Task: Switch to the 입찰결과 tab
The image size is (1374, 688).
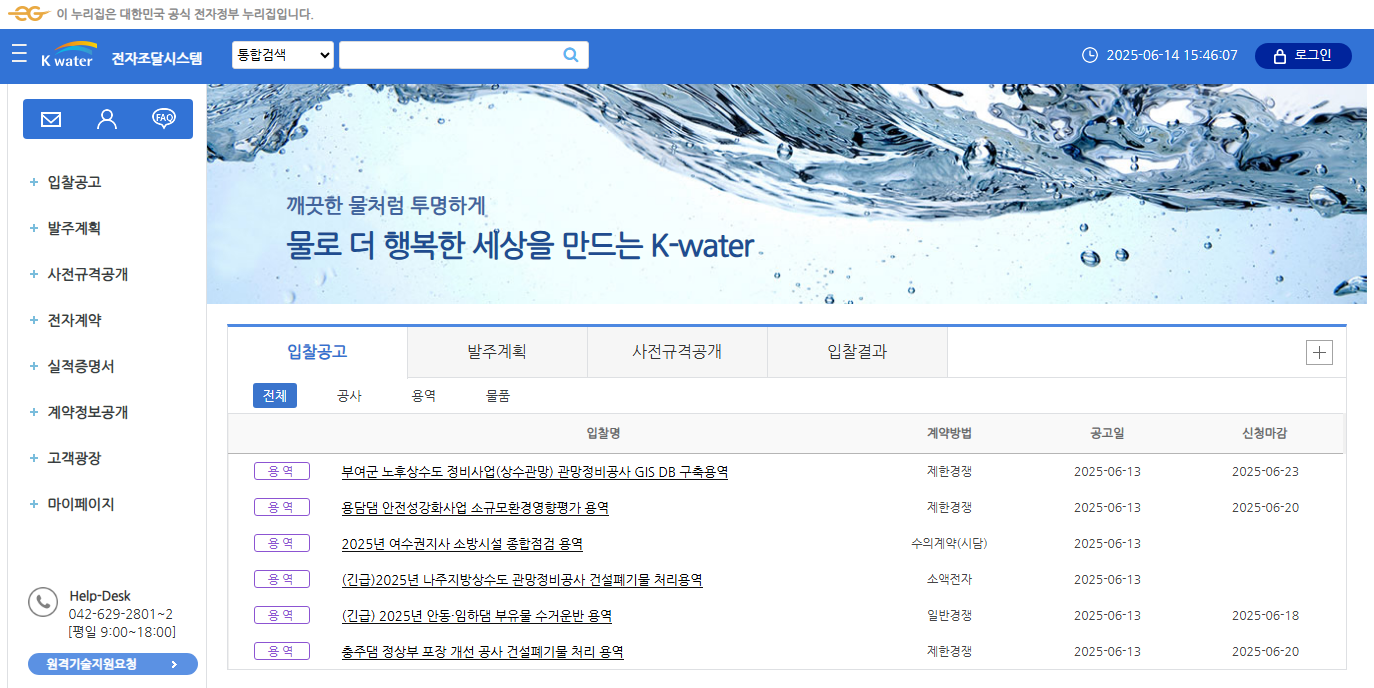Action: tap(857, 352)
